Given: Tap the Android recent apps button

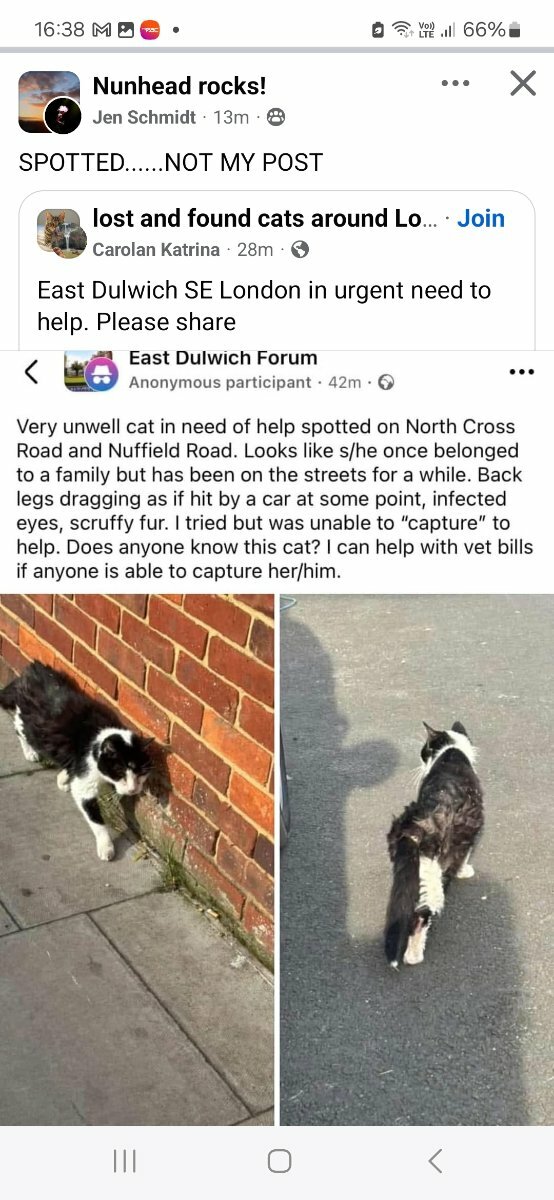Looking at the screenshot, I should coord(125,1160).
